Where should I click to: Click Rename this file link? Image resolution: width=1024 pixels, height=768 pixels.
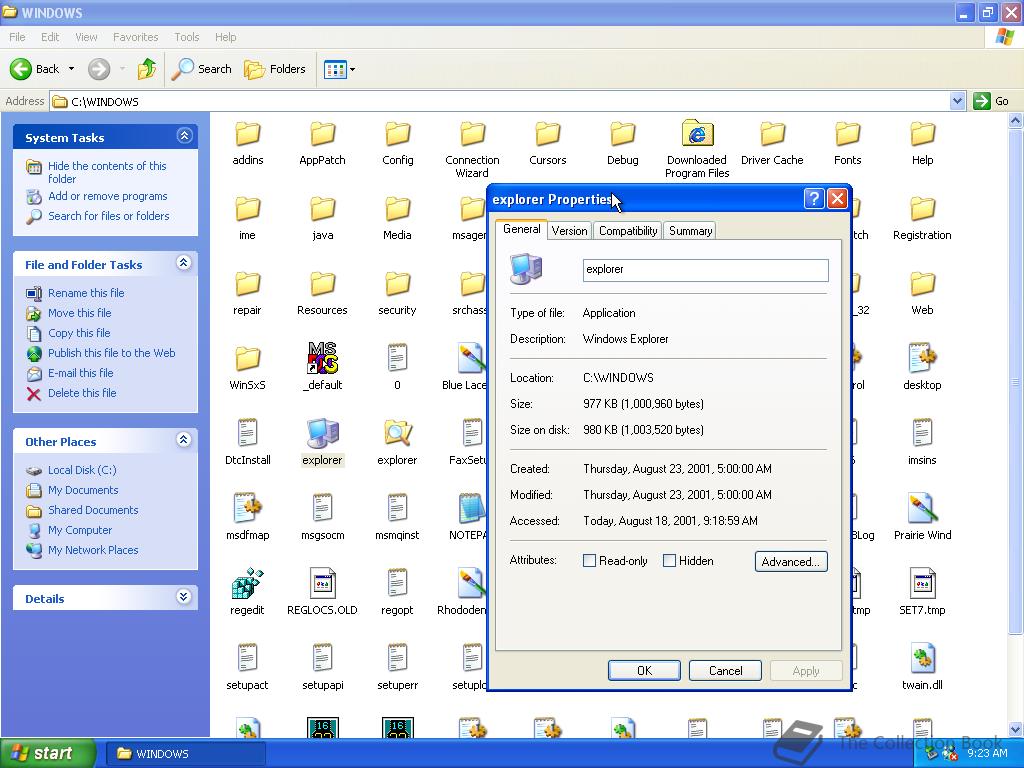click(86, 293)
